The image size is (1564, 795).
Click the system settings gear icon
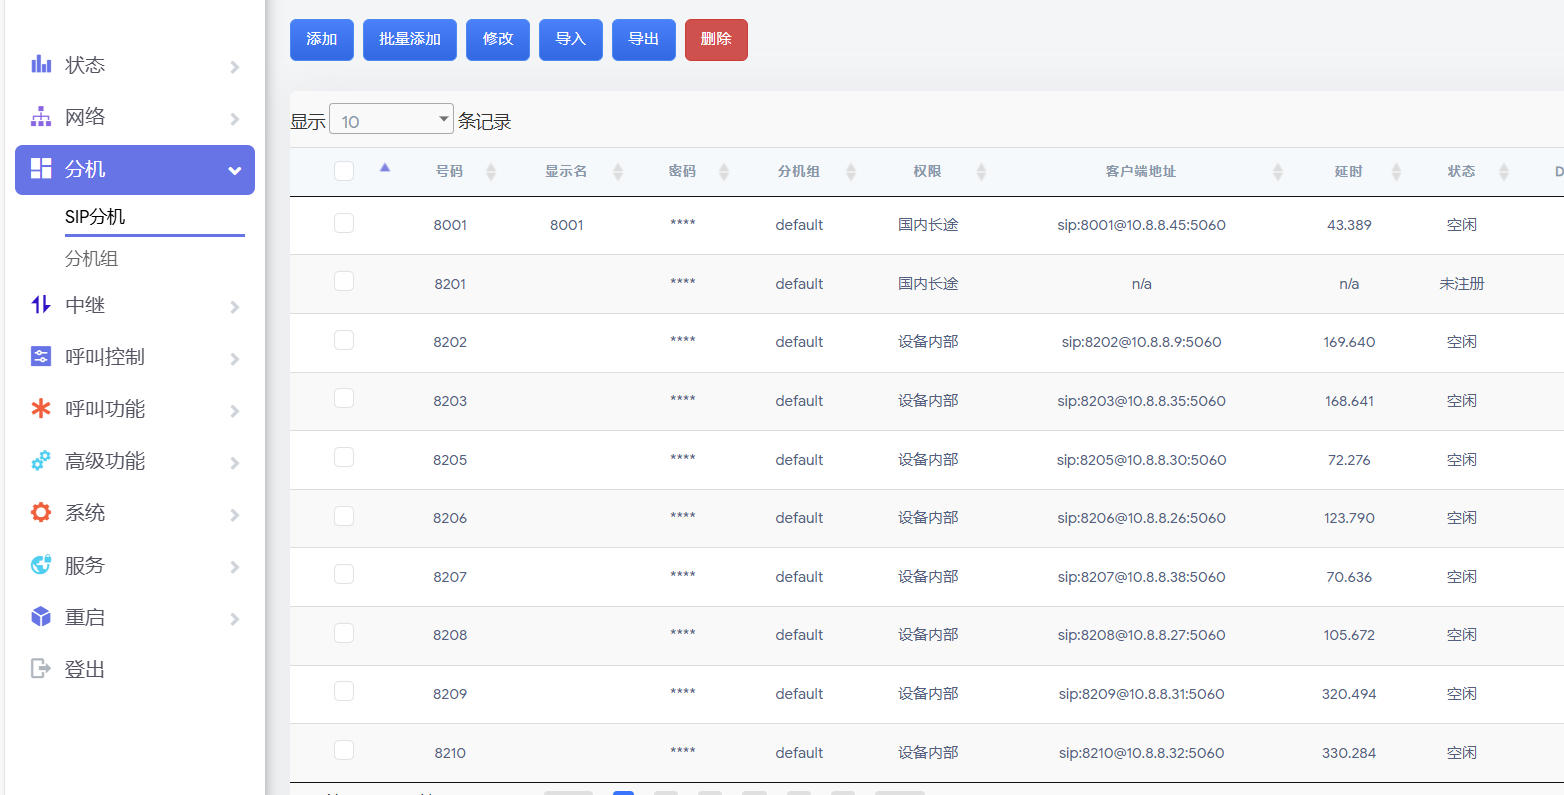pyautogui.click(x=41, y=513)
